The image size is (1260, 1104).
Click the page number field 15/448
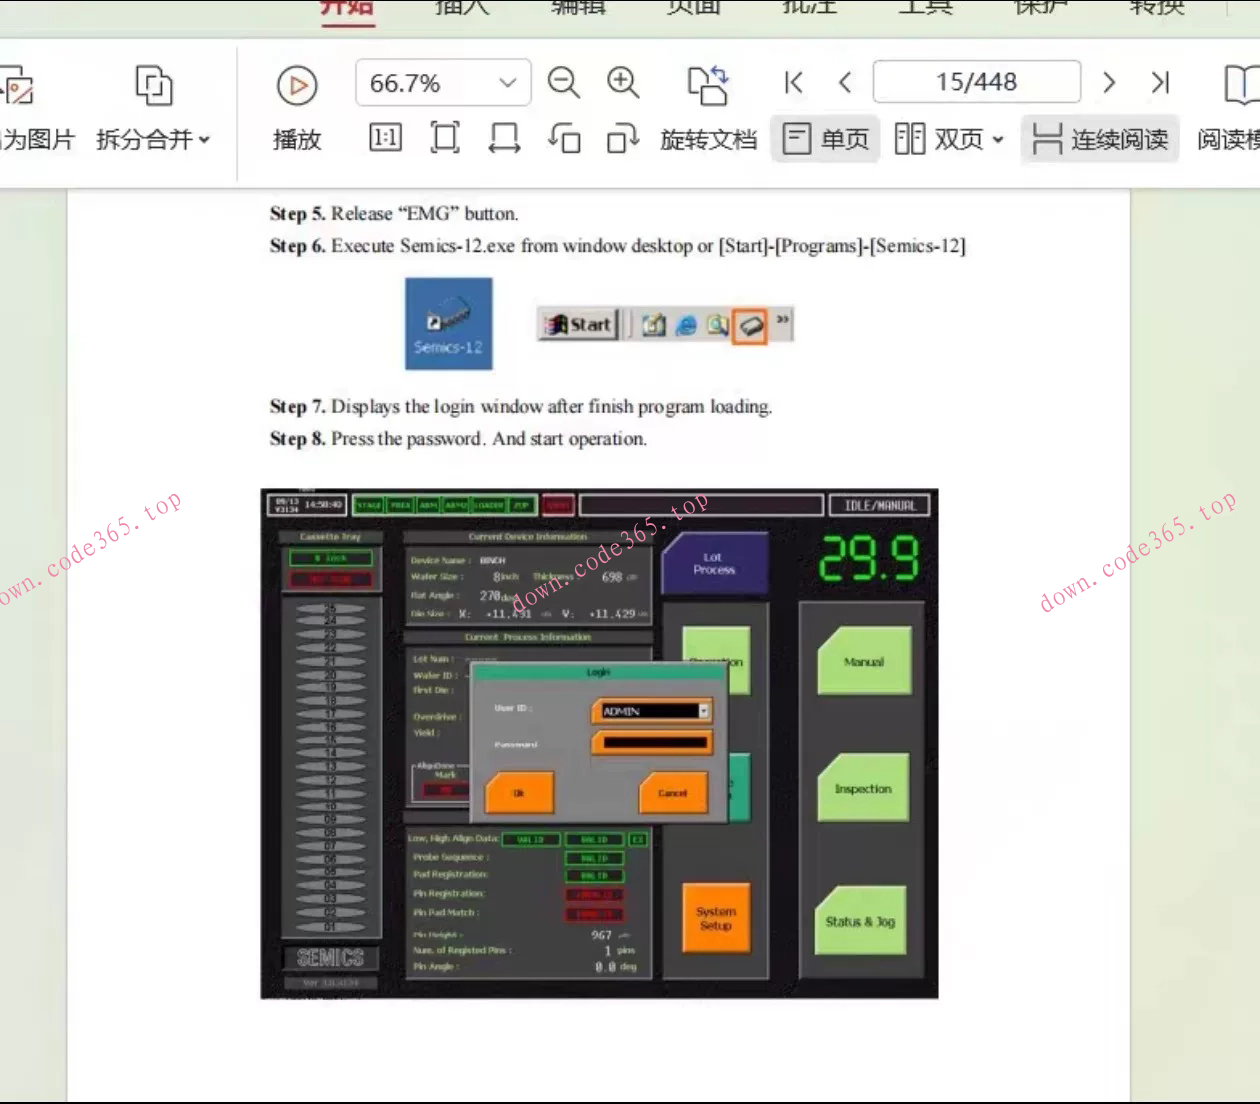(976, 82)
